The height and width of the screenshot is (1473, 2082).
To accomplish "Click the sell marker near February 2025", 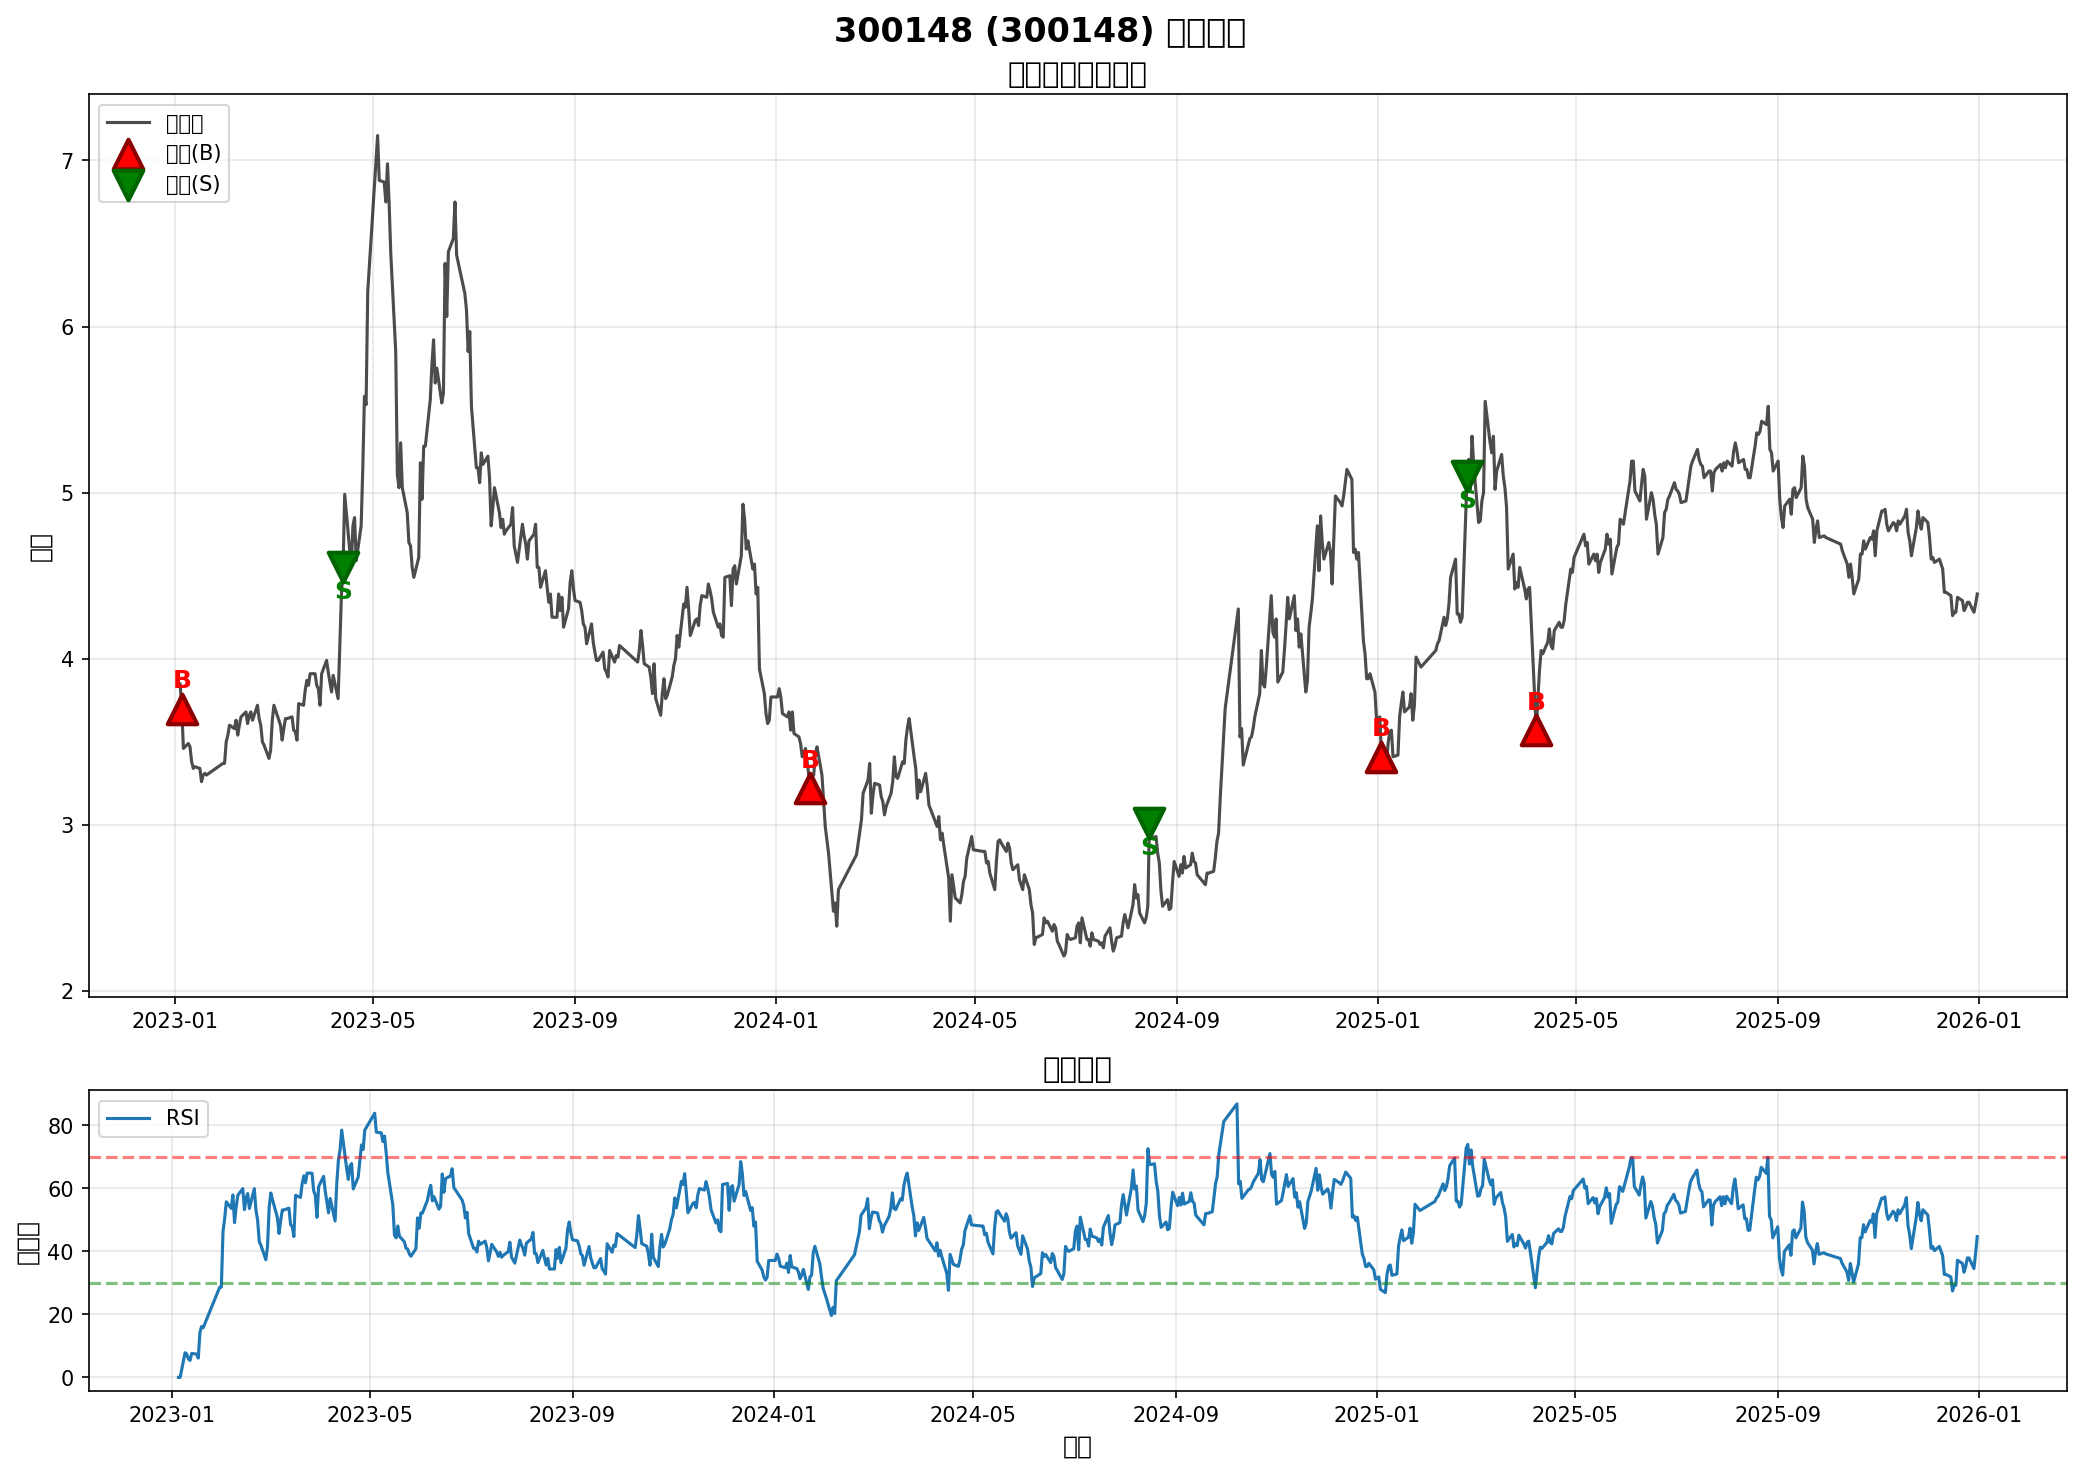I will (1467, 475).
